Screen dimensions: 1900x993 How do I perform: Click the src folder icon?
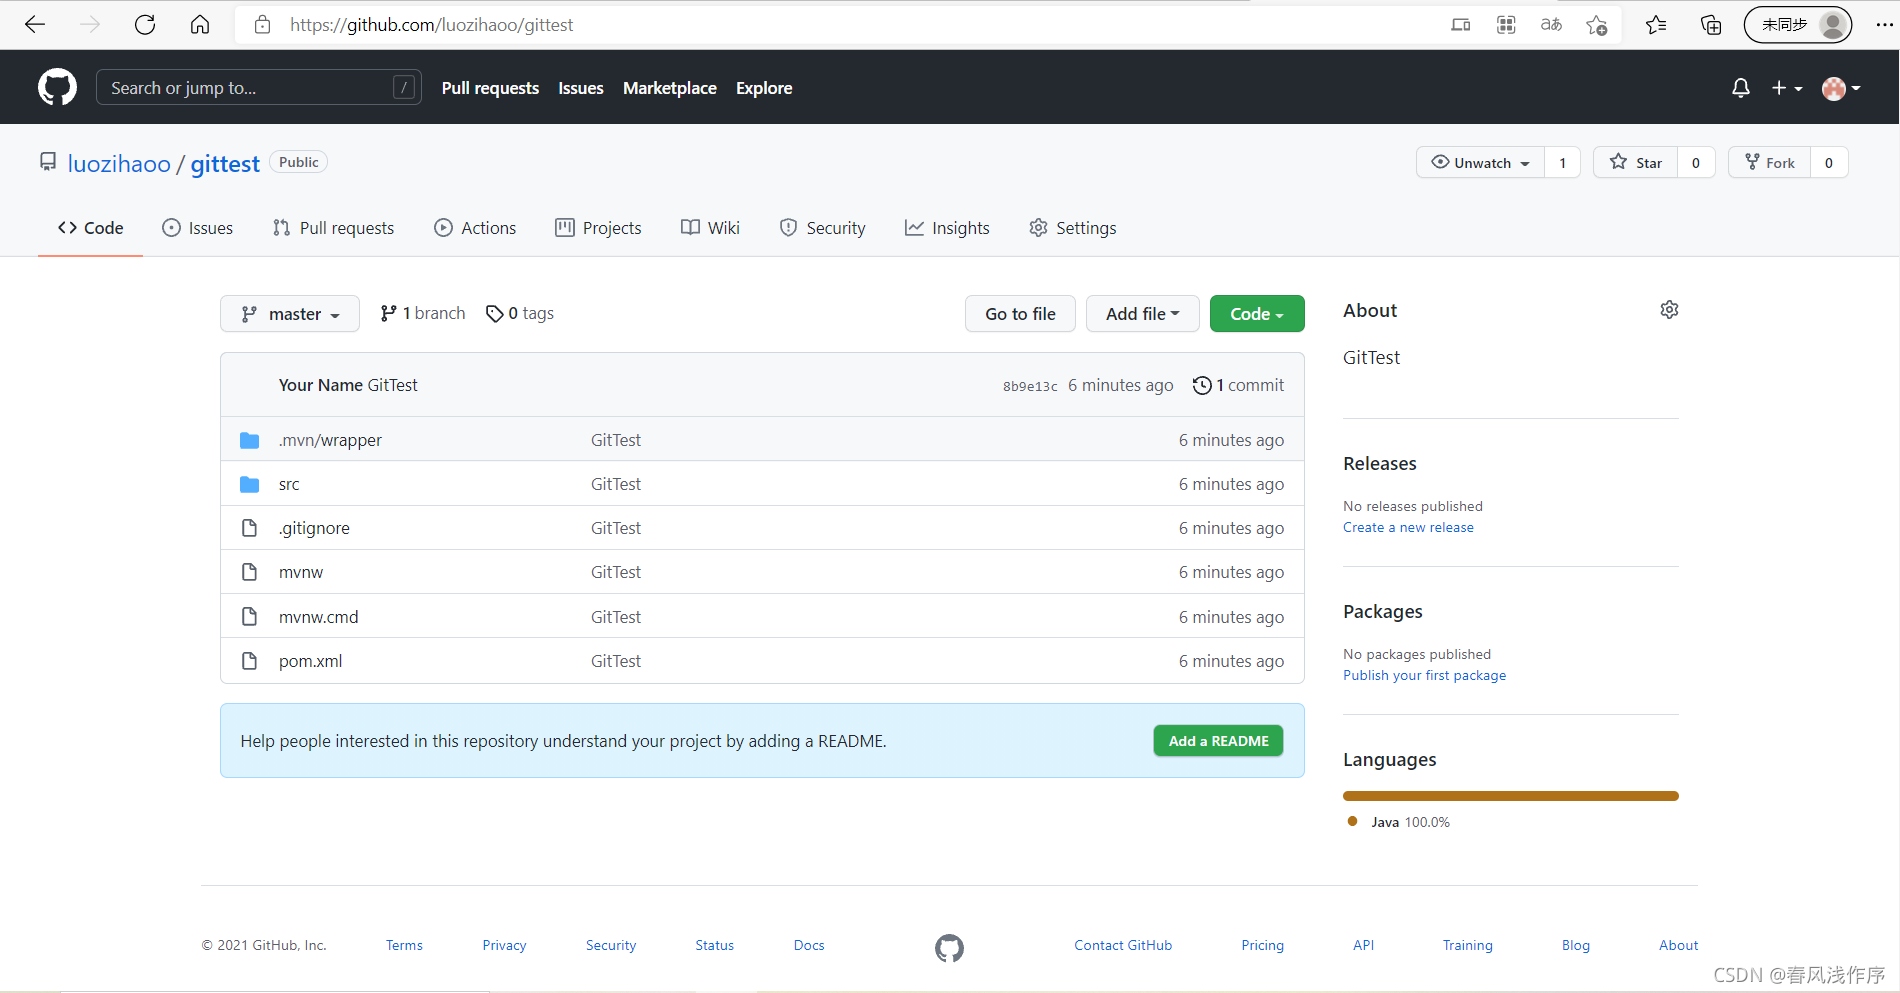tap(250, 484)
